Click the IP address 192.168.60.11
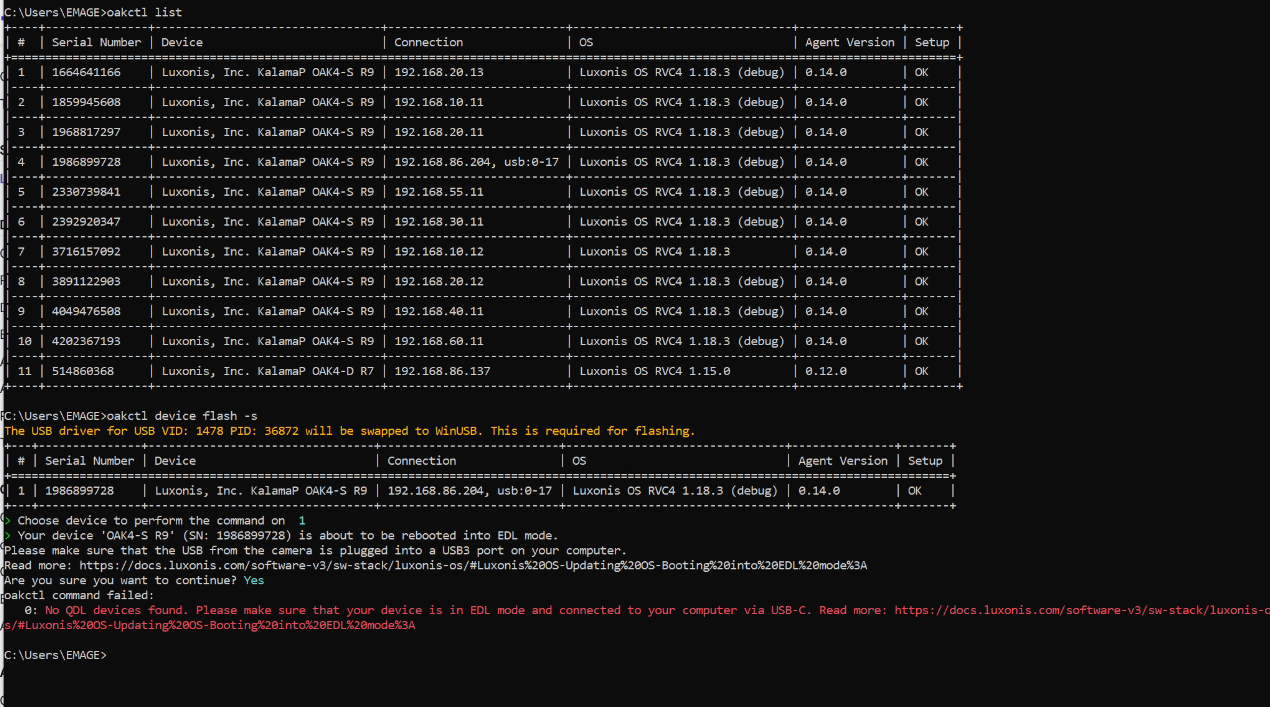This screenshot has width=1270, height=707. point(438,341)
